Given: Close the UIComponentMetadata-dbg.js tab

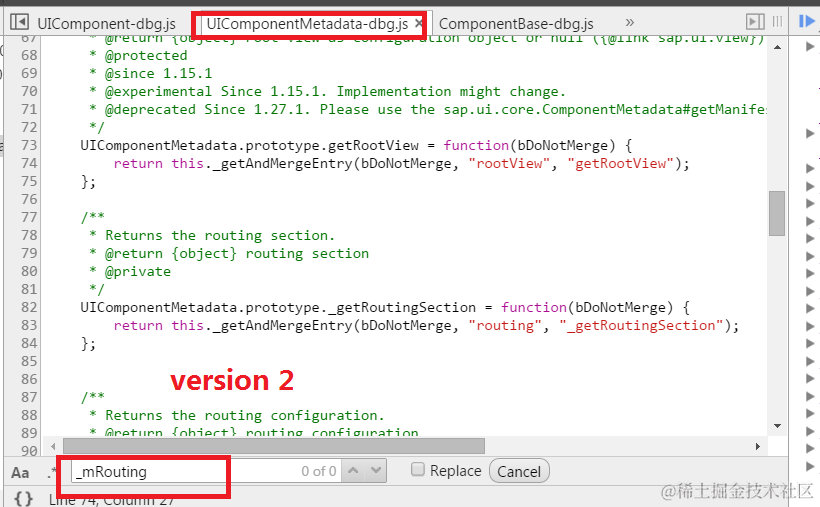Looking at the screenshot, I should 418,23.
